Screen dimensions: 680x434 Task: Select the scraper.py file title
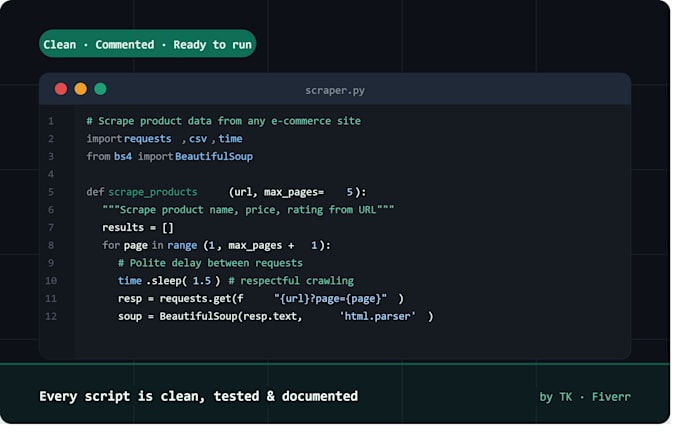point(335,91)
